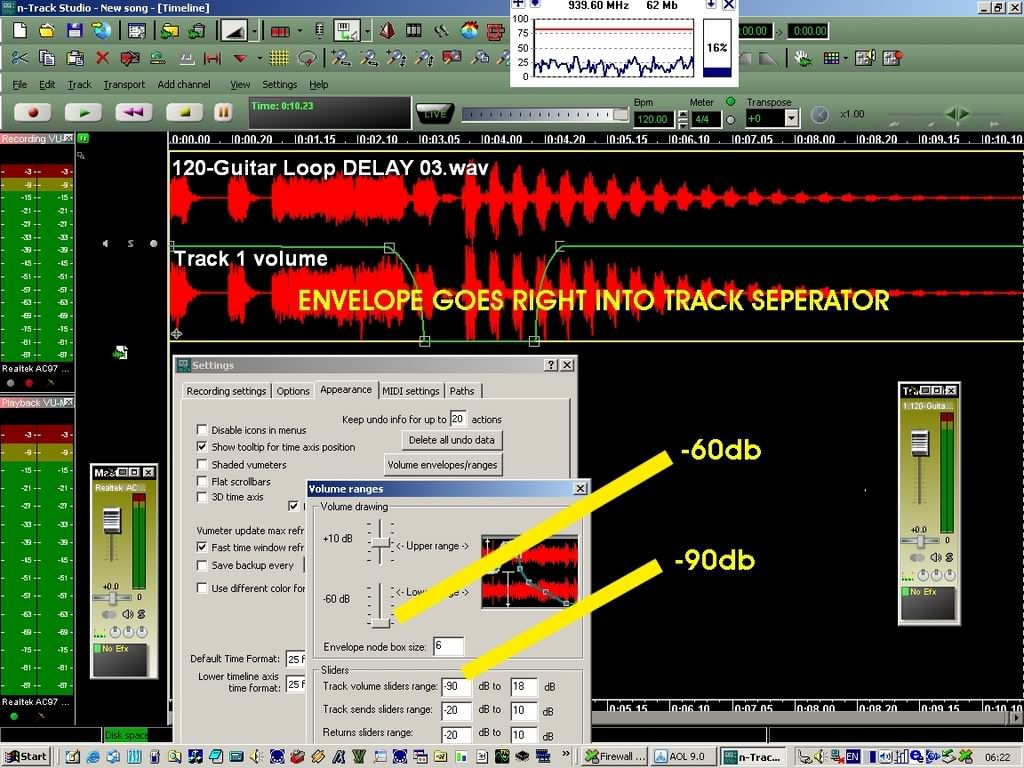Click the mixer icon with the speaker
Image resolution: width=1024 pixels, height=768 pixels.
tap(865, 58)
